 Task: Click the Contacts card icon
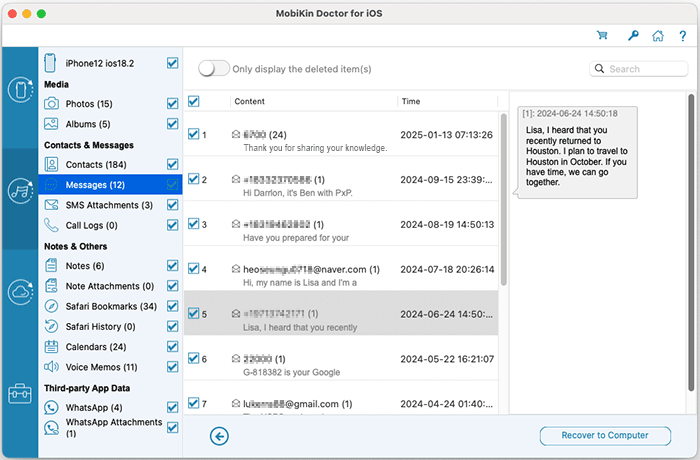pyautogui.click(x=51, y=164)
